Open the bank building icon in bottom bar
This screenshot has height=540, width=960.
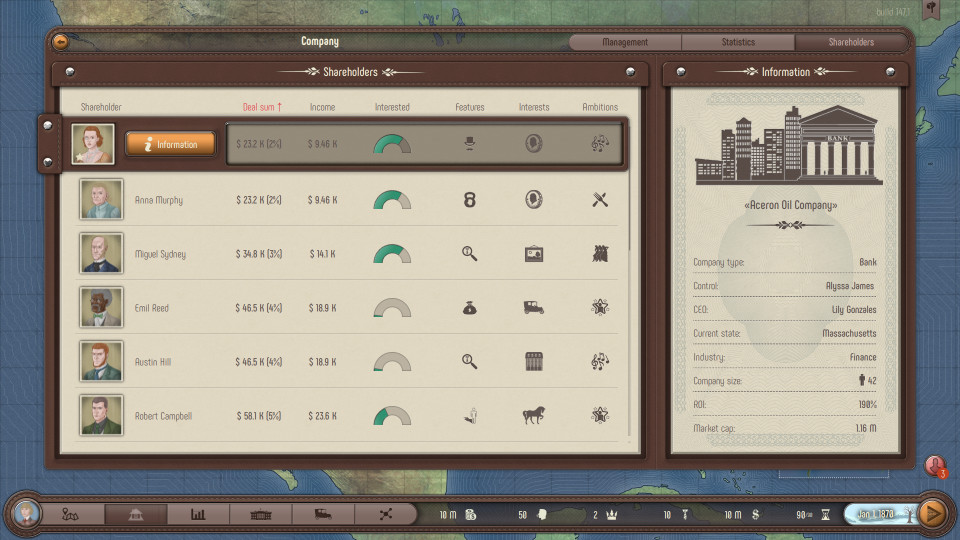[x=136, y=514]
